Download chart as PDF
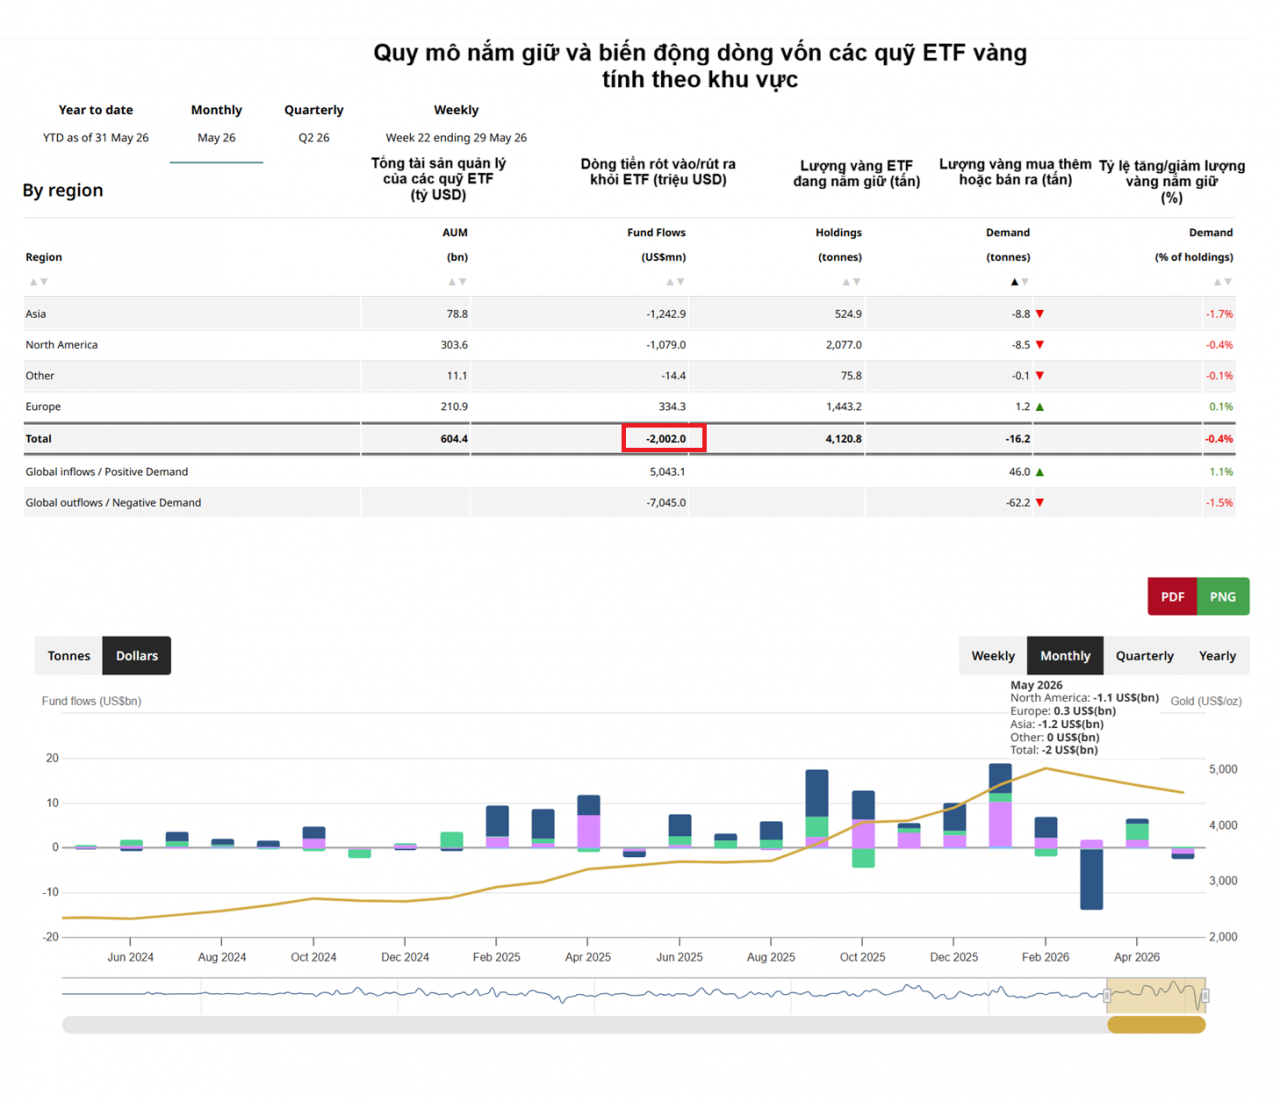The width and height of the screenshot is (1280, 1102). (1172, 597)
